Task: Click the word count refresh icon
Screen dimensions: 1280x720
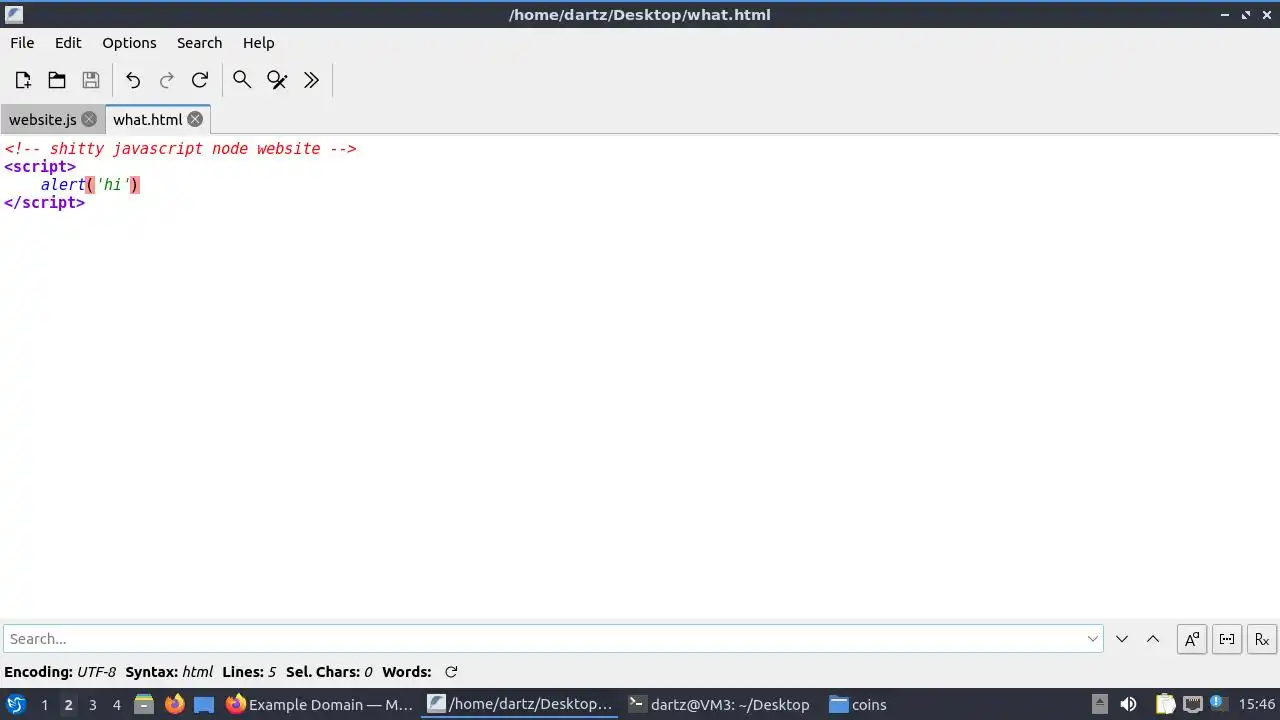Action: click(x=451, y=672)
